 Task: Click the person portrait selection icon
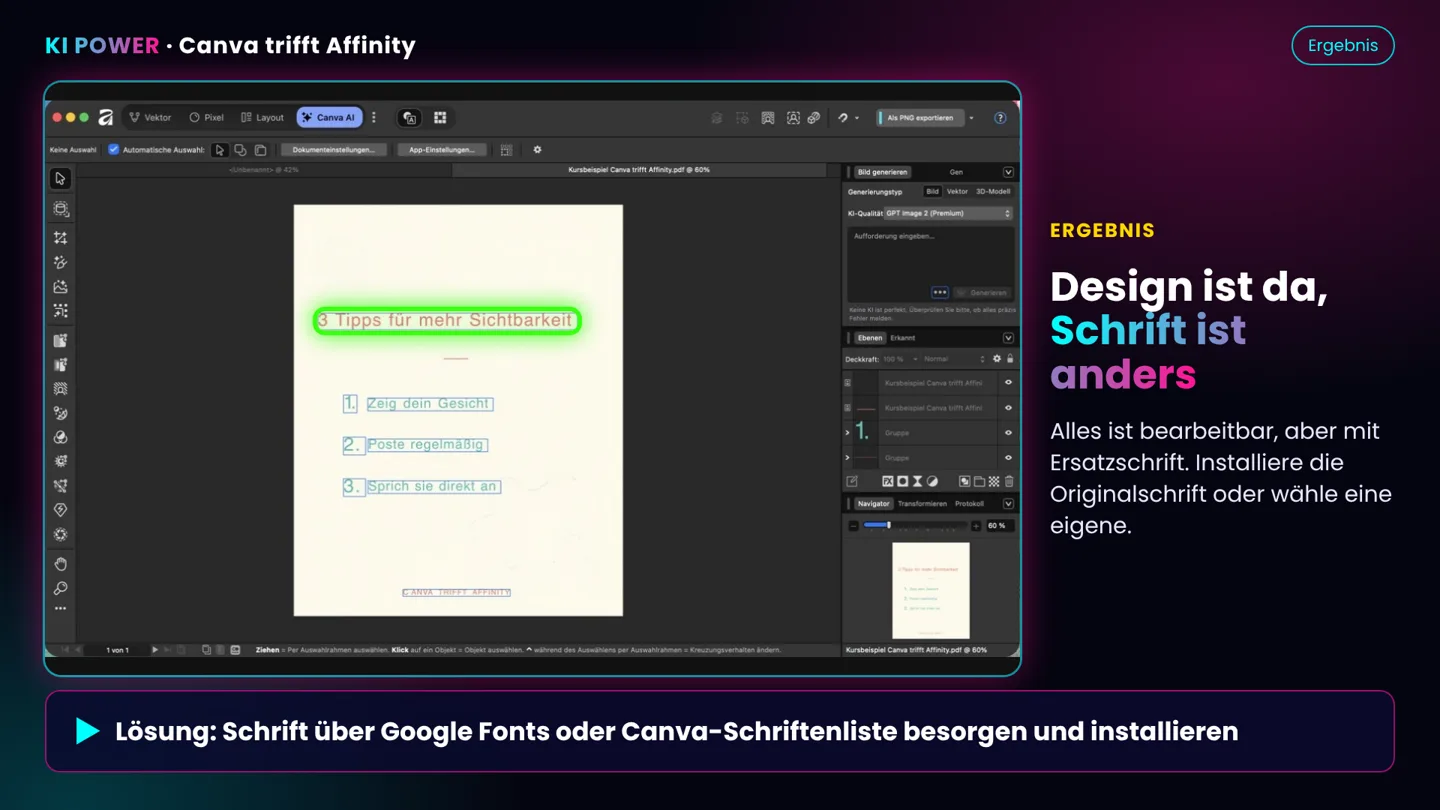tap(793, 118)
